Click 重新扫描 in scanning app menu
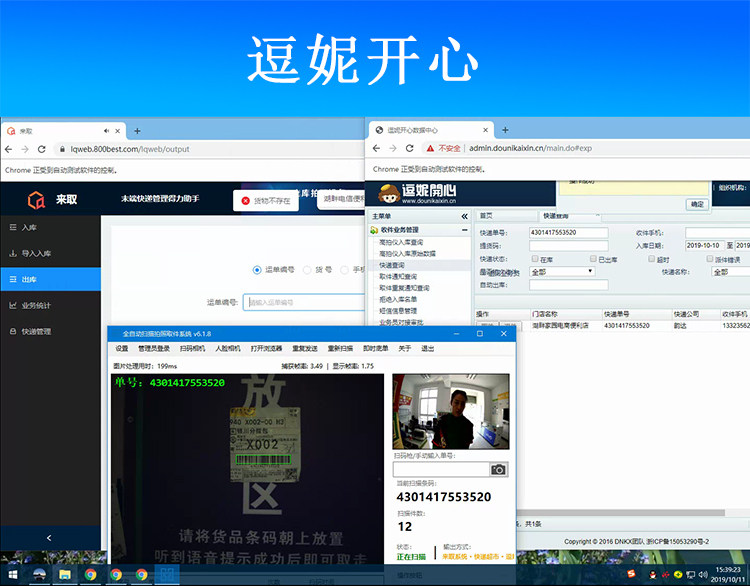Image resolution: width=750 pixels, height=586 pixels. pyautogui.click(x=340, y=348)
